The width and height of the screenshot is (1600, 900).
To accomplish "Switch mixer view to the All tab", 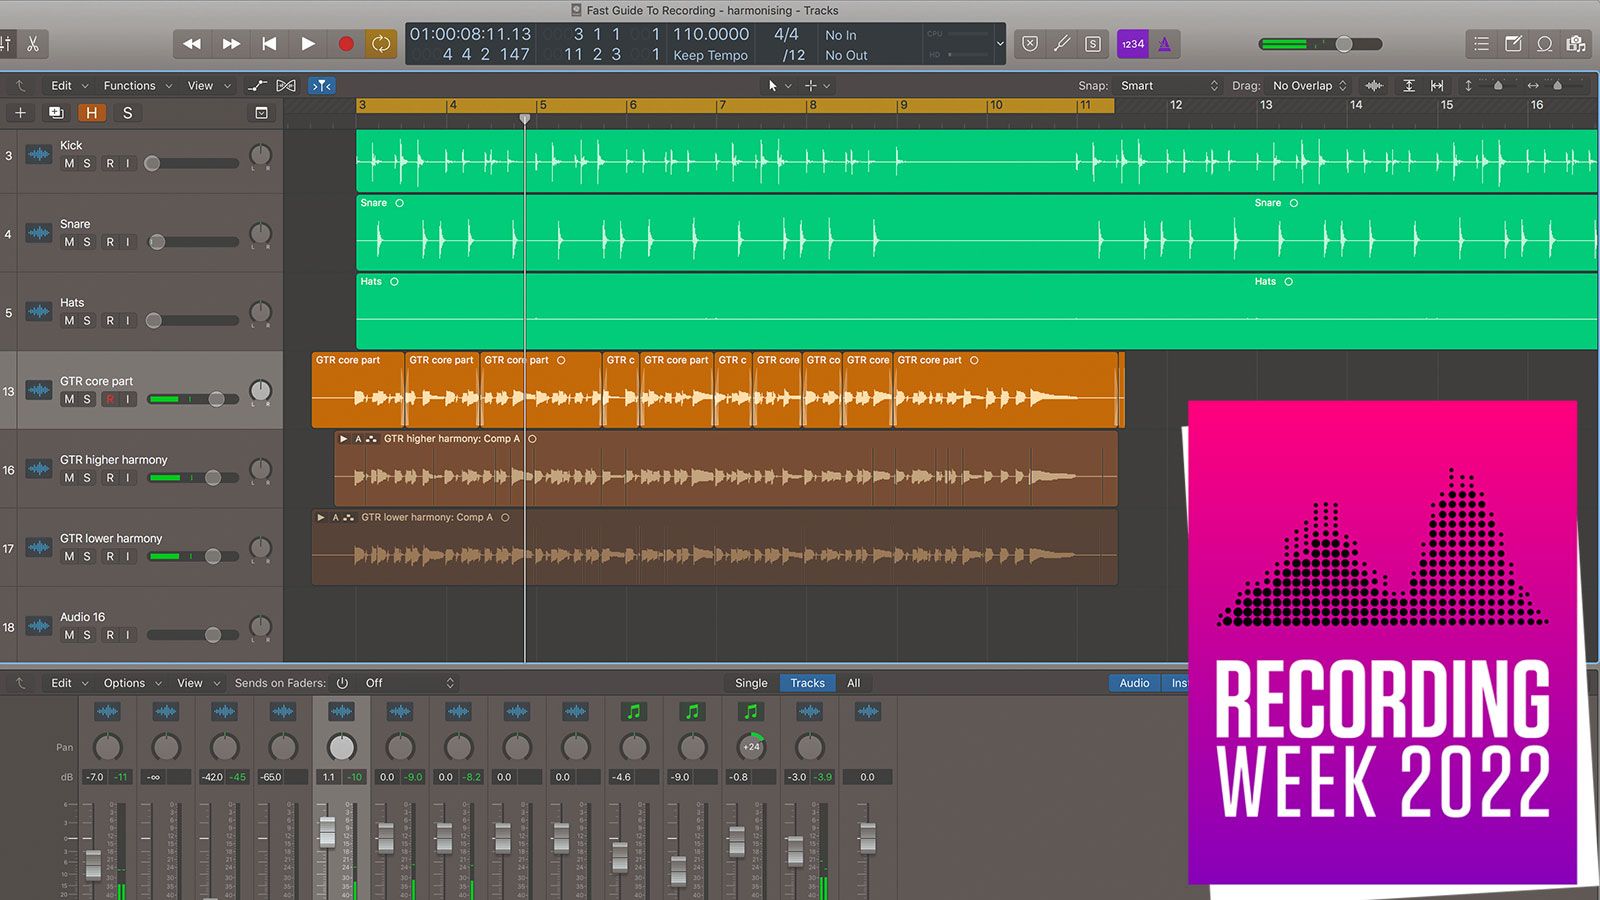I will click(854, 682).
